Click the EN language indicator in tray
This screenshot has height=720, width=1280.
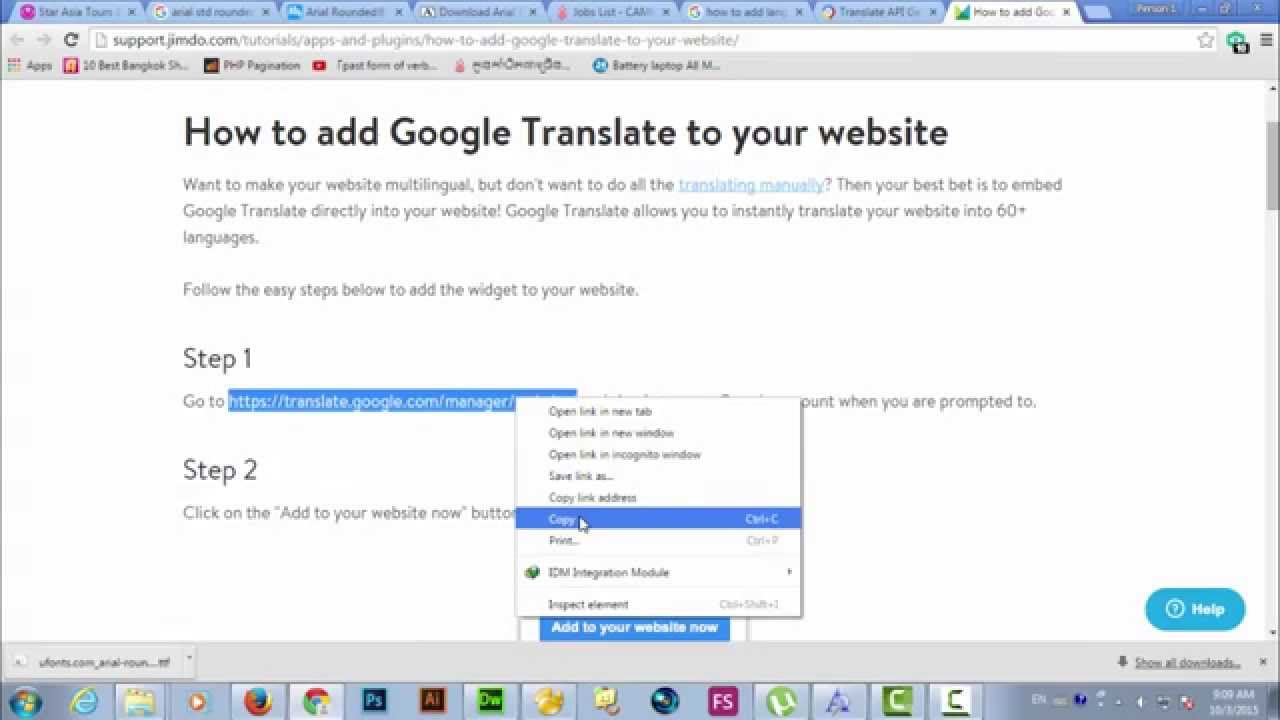coord(1037,701)
